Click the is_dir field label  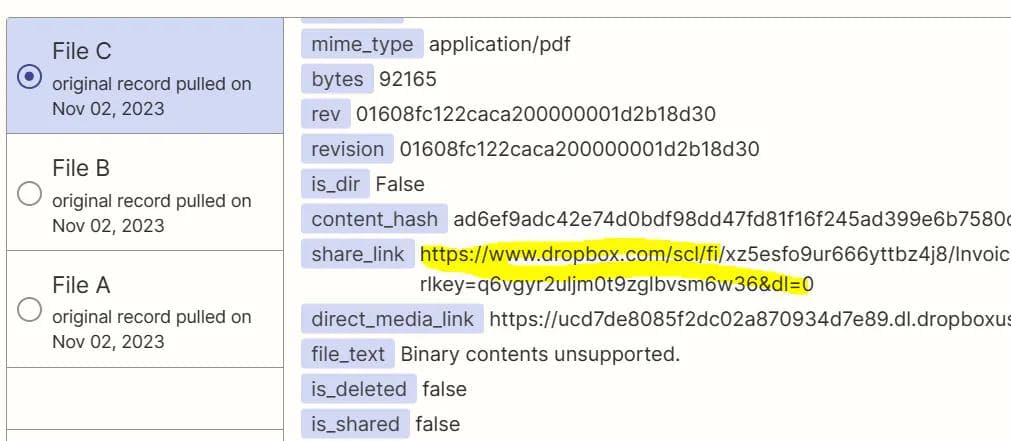tap(335, 184)
